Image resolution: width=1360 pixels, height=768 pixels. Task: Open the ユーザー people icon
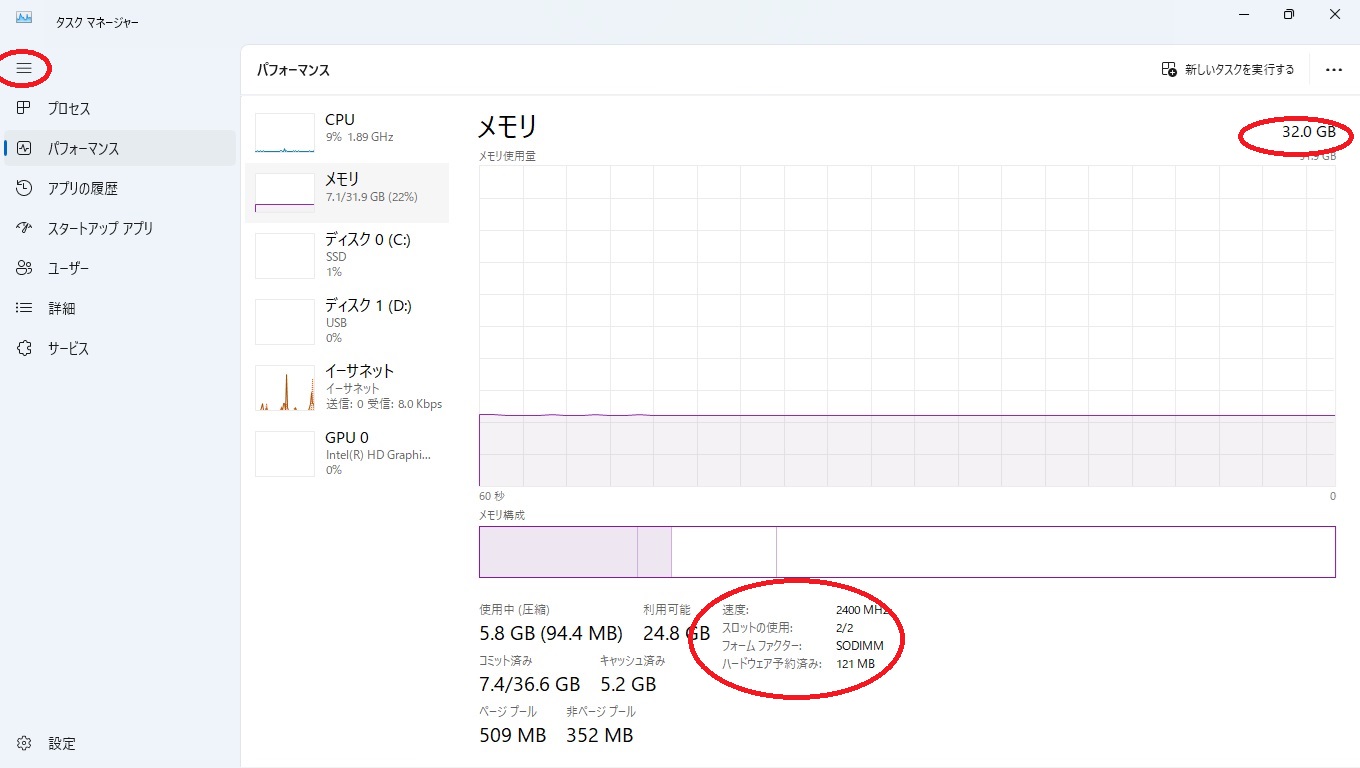(x=25, y=268)
